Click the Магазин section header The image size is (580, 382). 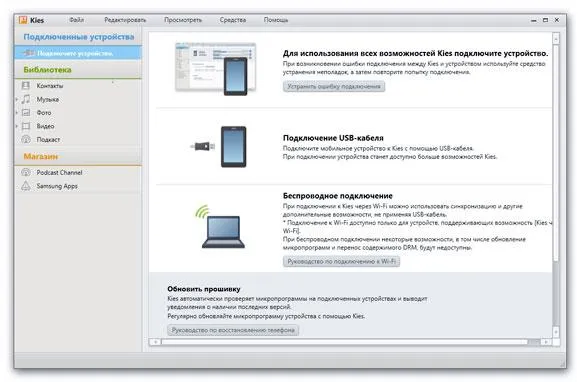41,156
